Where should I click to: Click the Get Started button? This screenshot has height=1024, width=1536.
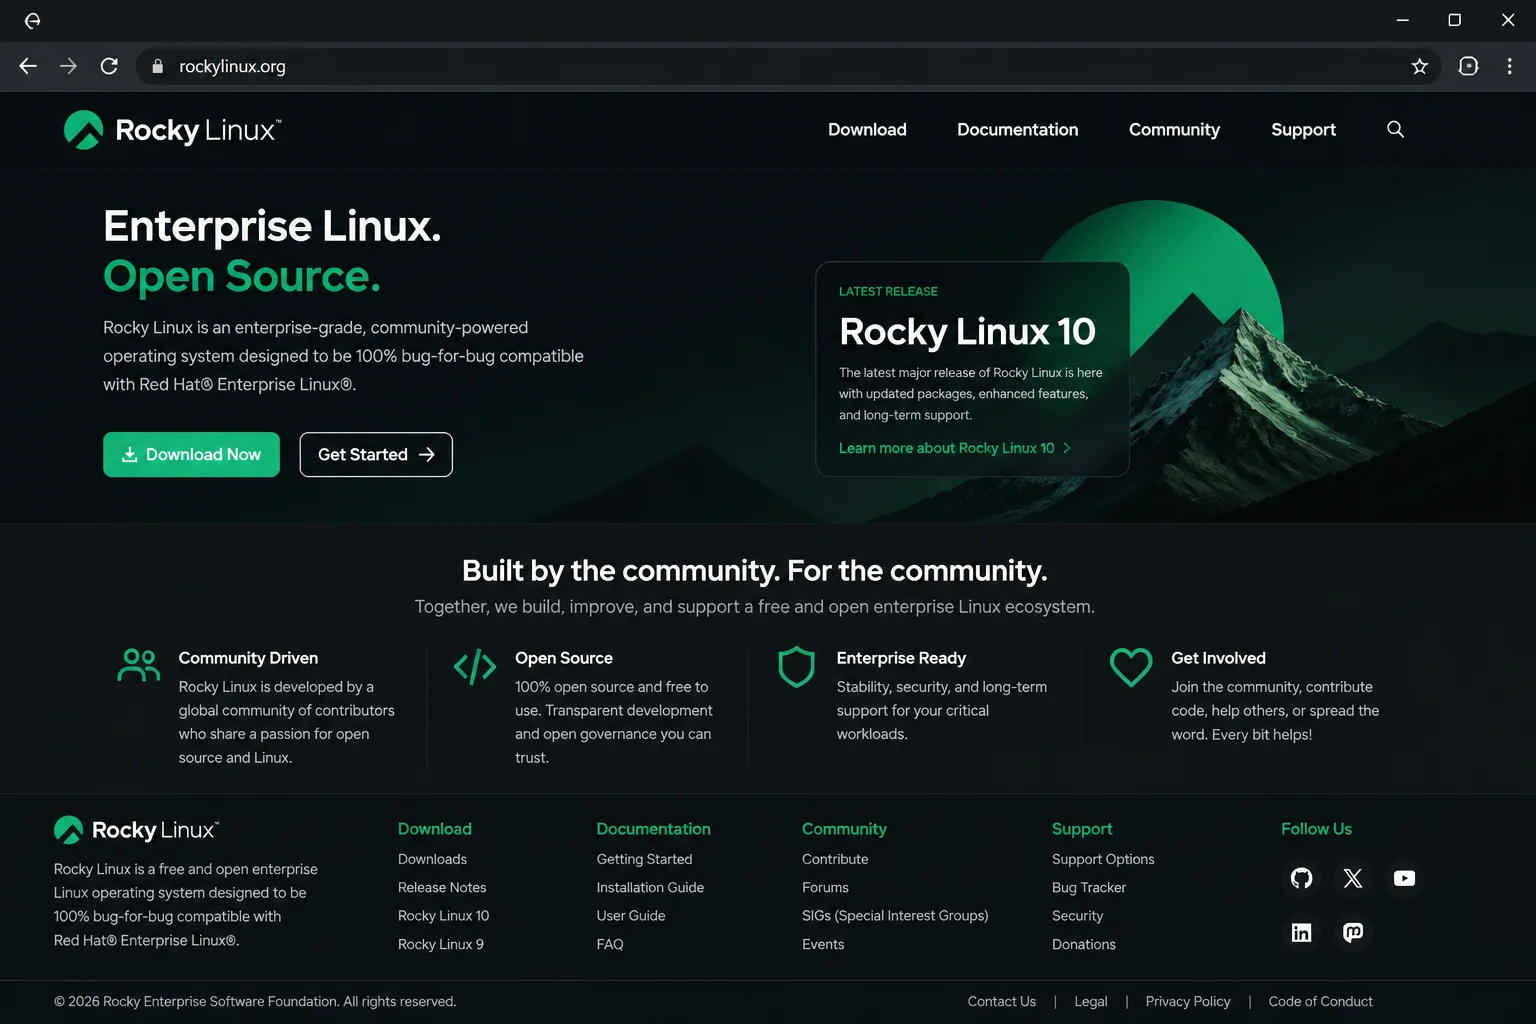click(376, 454)
